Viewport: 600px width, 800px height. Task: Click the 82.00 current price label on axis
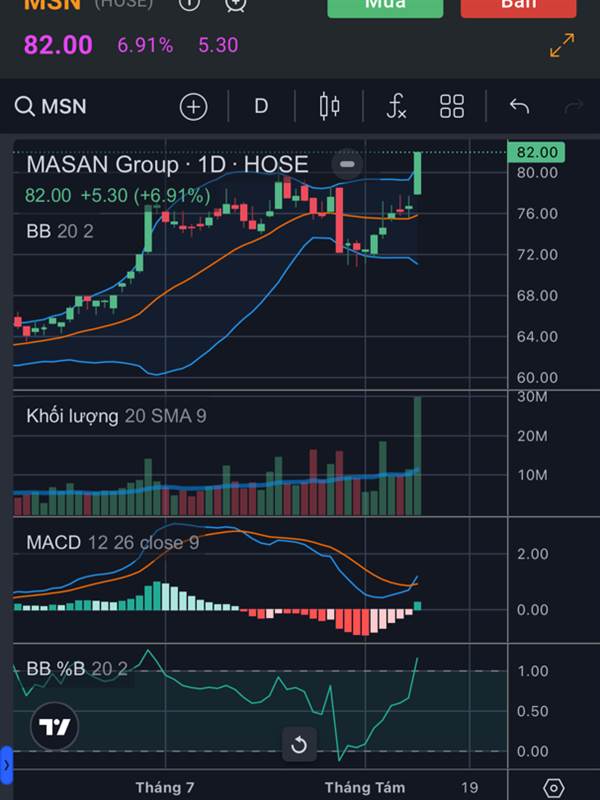click(x=537, y=152)
